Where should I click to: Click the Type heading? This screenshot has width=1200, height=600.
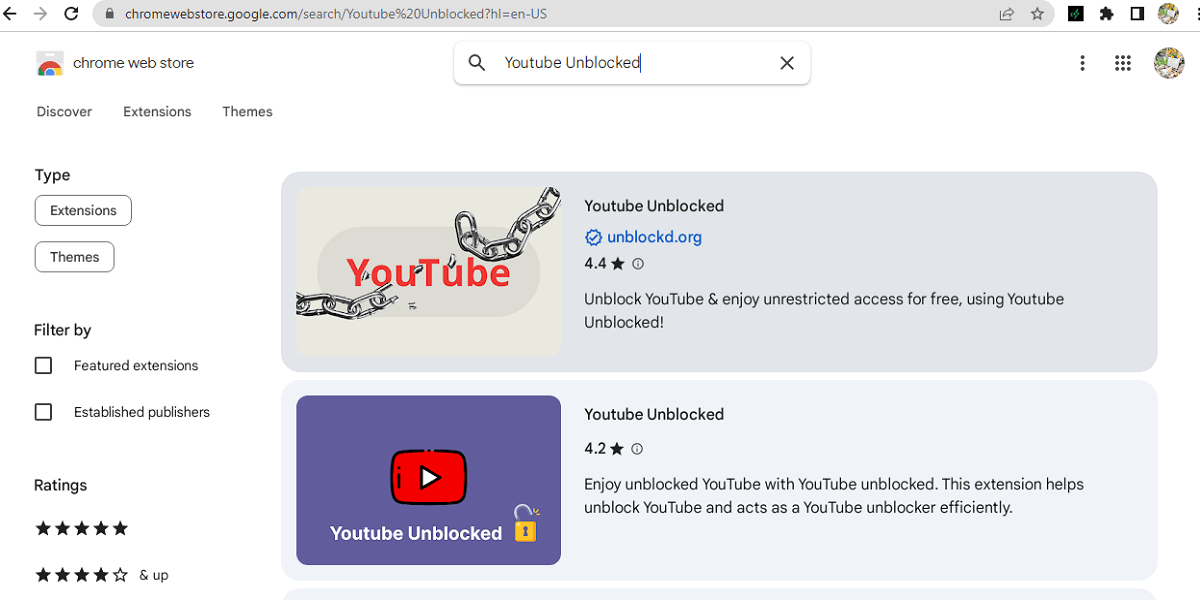point(53,175)
